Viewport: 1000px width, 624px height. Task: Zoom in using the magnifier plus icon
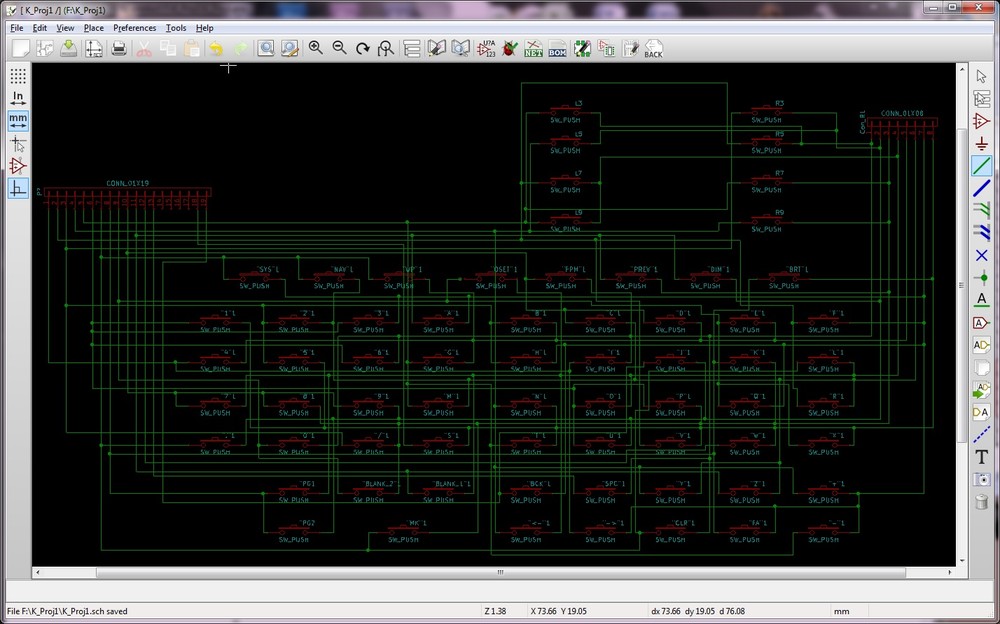click(316, 48)
